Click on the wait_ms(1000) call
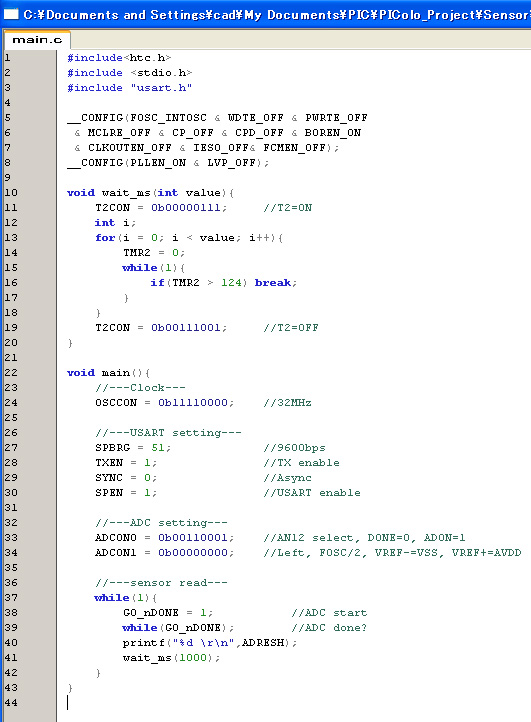531x722 pixels. (x=171, y=658)
